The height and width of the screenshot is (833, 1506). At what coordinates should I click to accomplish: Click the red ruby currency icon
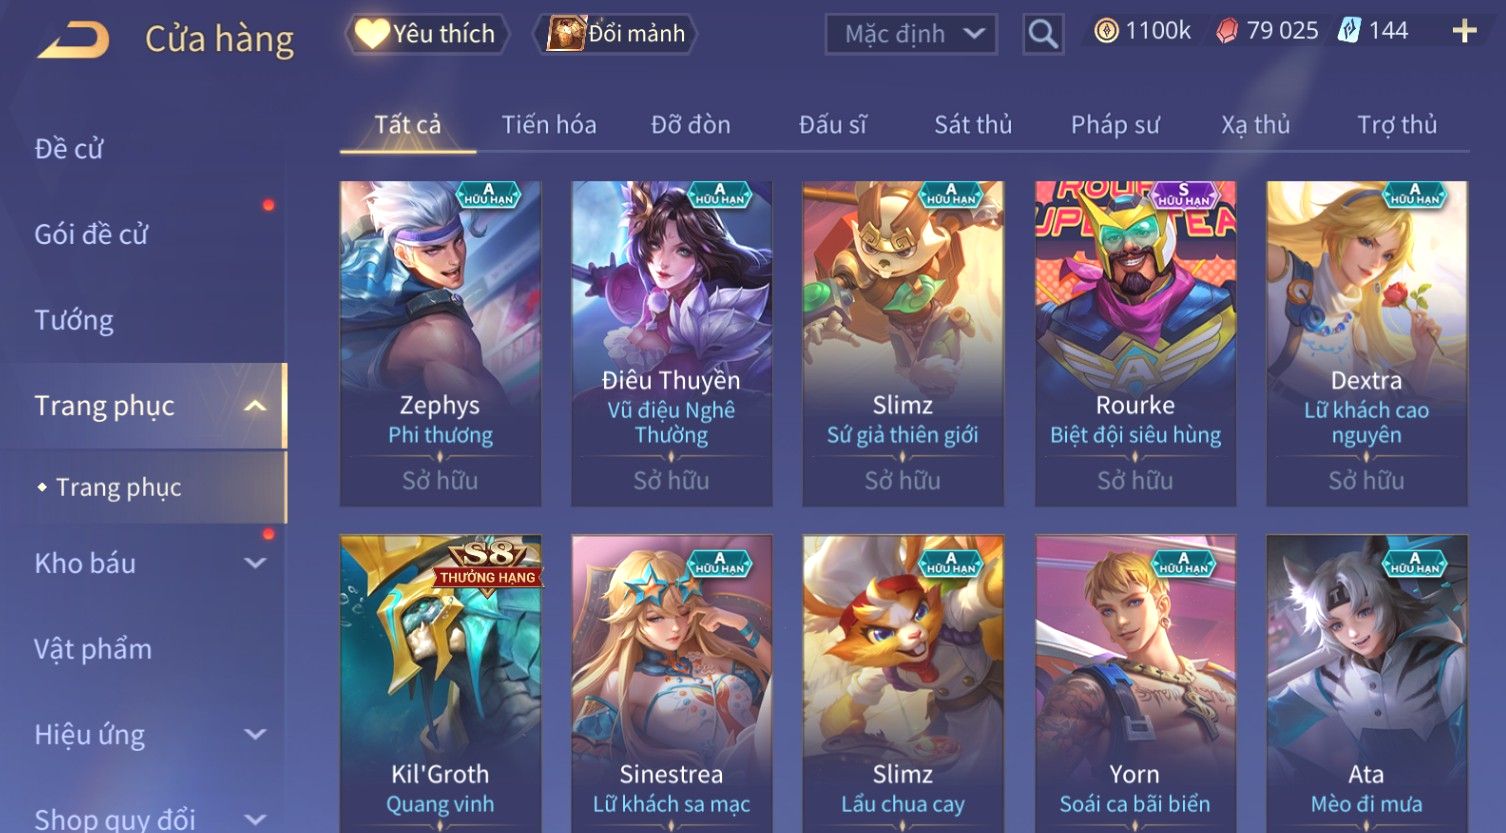(1227, 32)
